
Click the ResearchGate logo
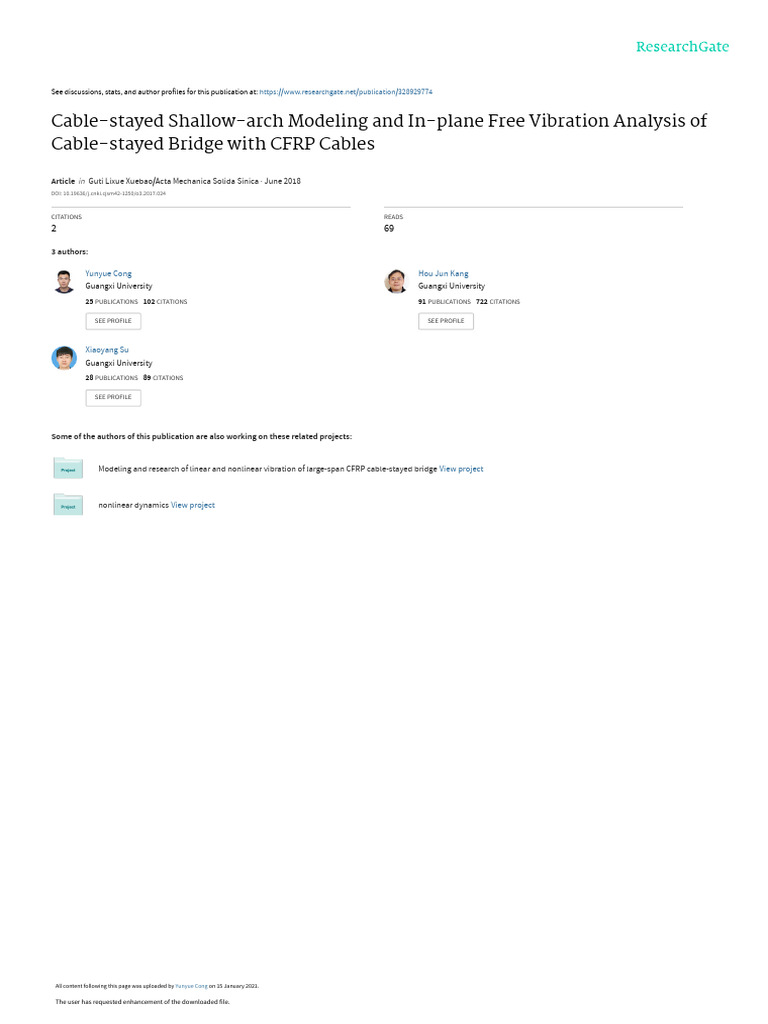[x=682, y=47]
